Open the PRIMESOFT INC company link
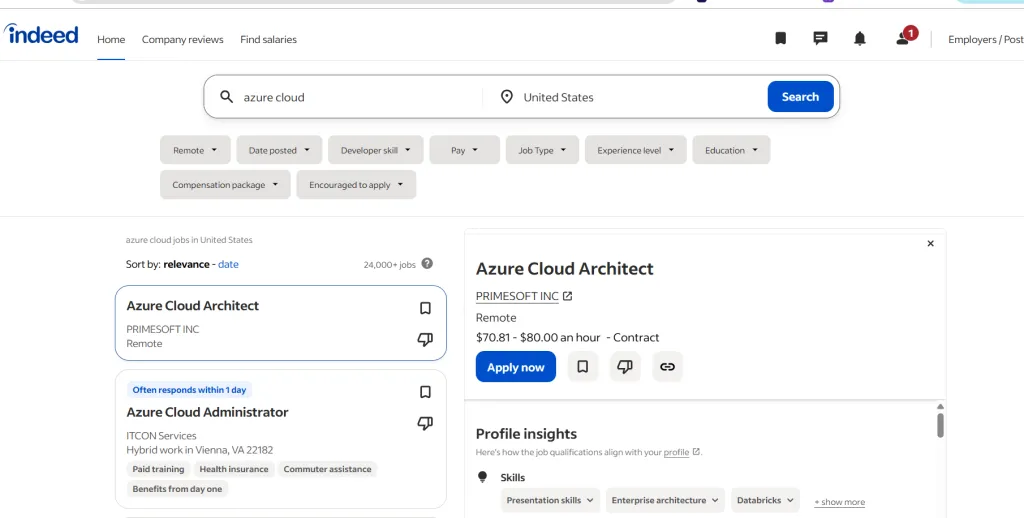Viewport: 1024px width, 518px height. (517, 296)
